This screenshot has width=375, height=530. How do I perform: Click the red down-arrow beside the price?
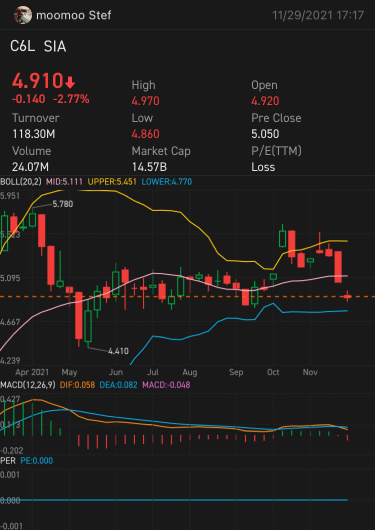tap(70, 82)
